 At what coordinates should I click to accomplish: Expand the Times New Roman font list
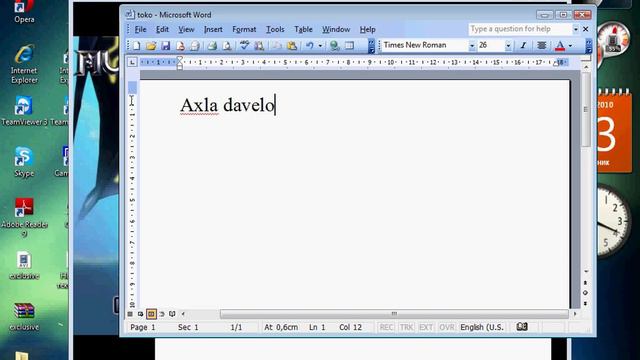[x=472, y=46]
